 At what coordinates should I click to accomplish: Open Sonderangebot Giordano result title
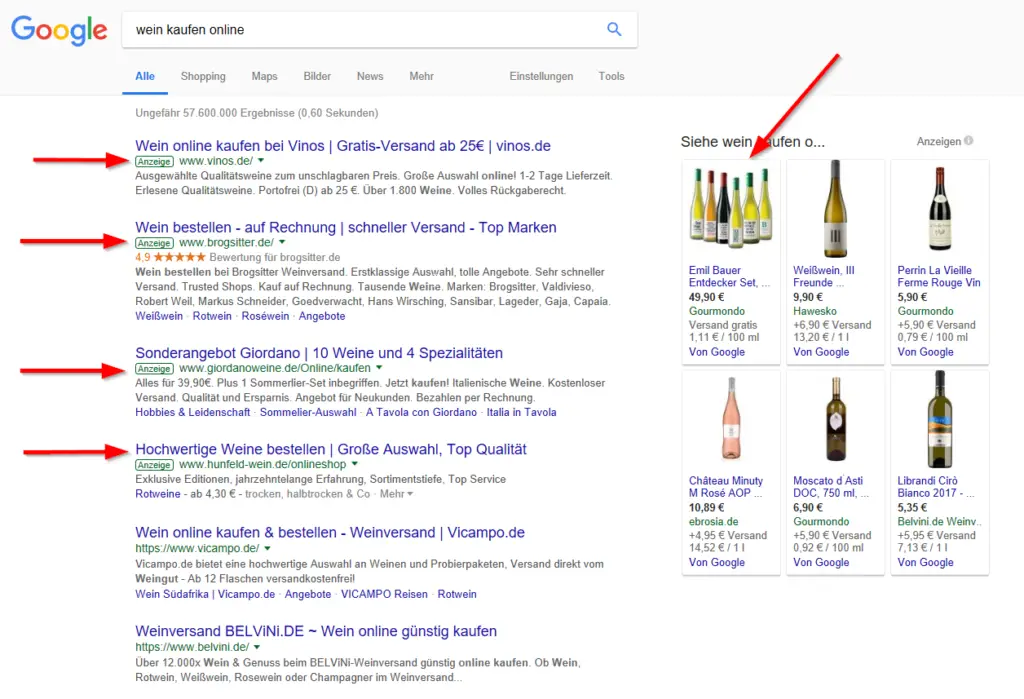pos(319,353)
